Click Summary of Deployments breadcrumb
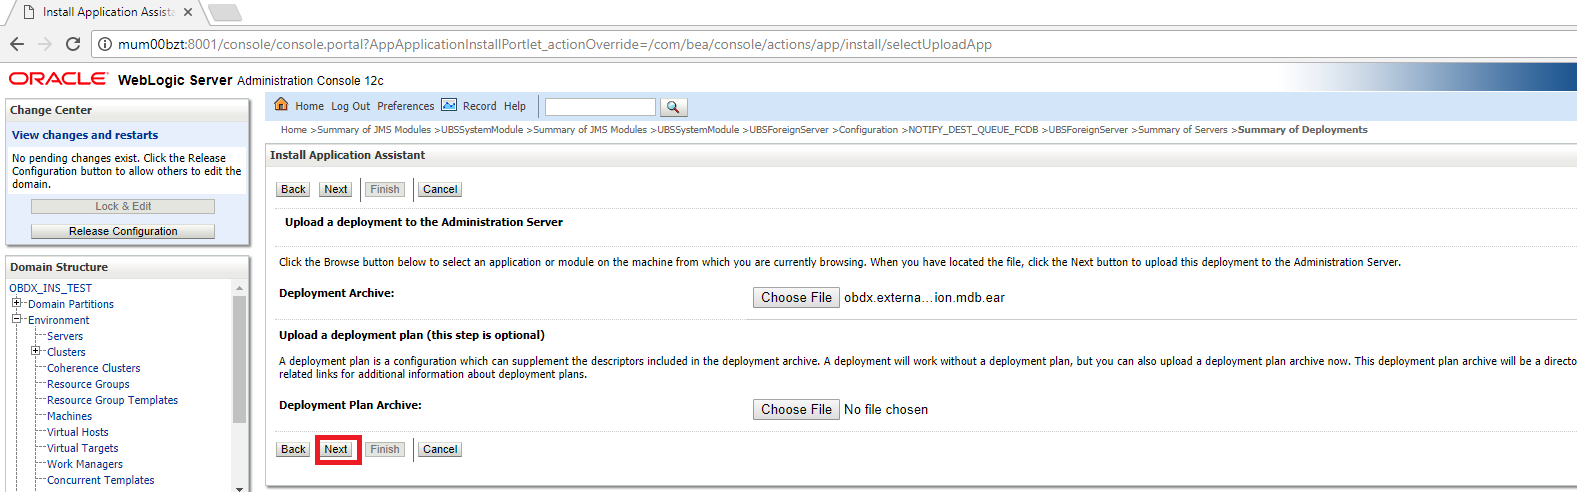 [x=1303, y=130]
